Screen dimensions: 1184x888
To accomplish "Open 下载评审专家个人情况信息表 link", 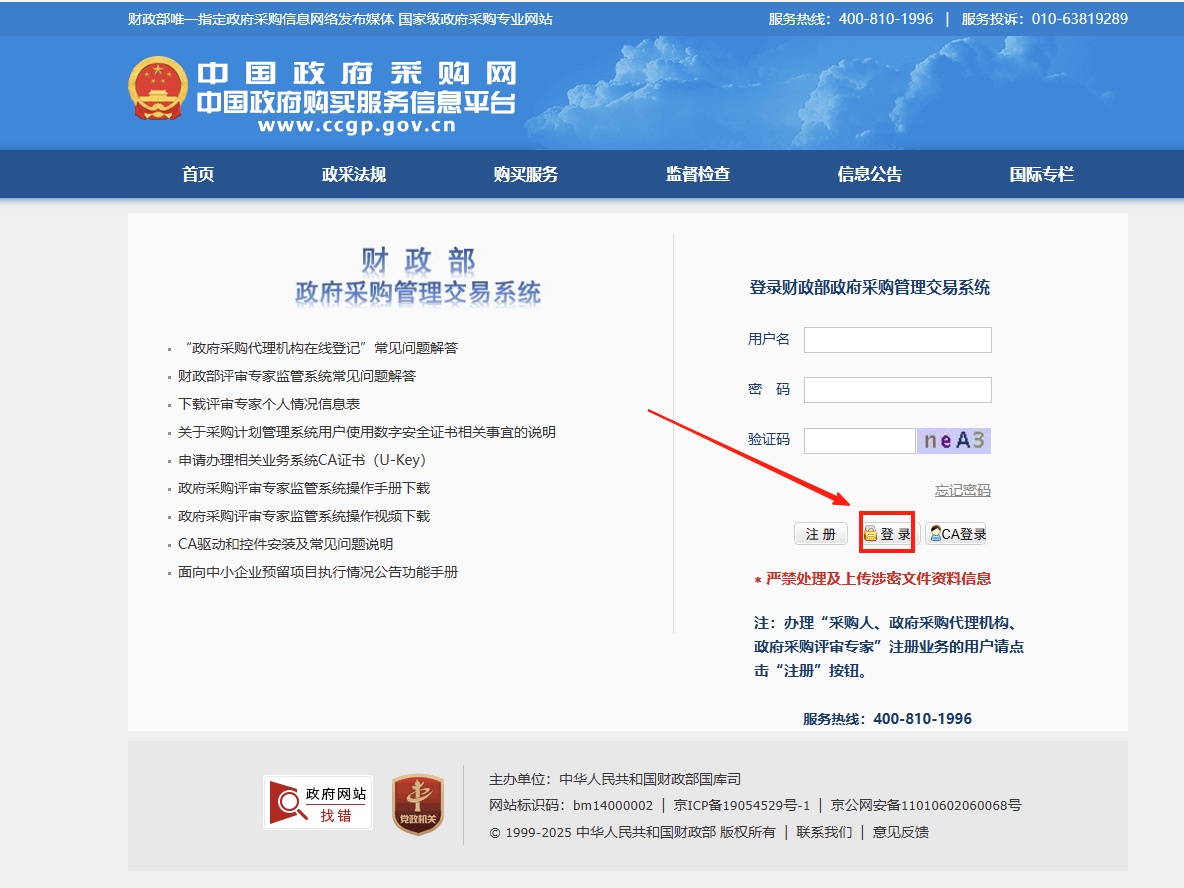I will click(x=269, y=404).
